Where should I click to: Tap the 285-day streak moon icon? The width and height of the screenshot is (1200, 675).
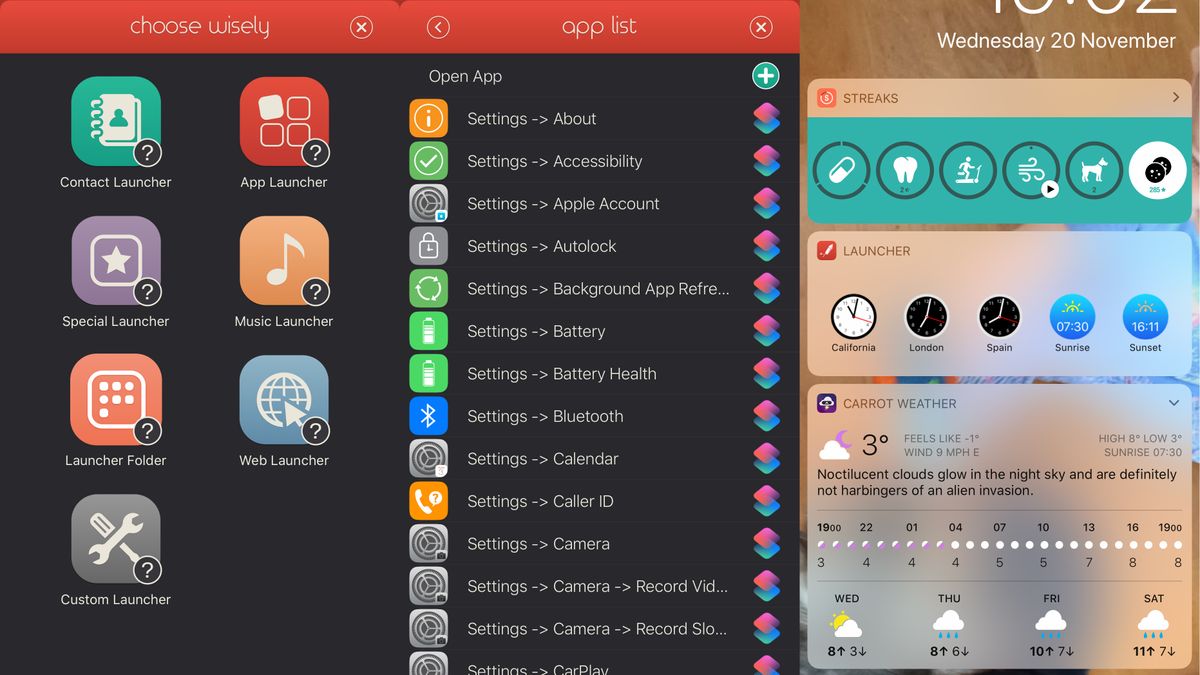click(1157, 170)
